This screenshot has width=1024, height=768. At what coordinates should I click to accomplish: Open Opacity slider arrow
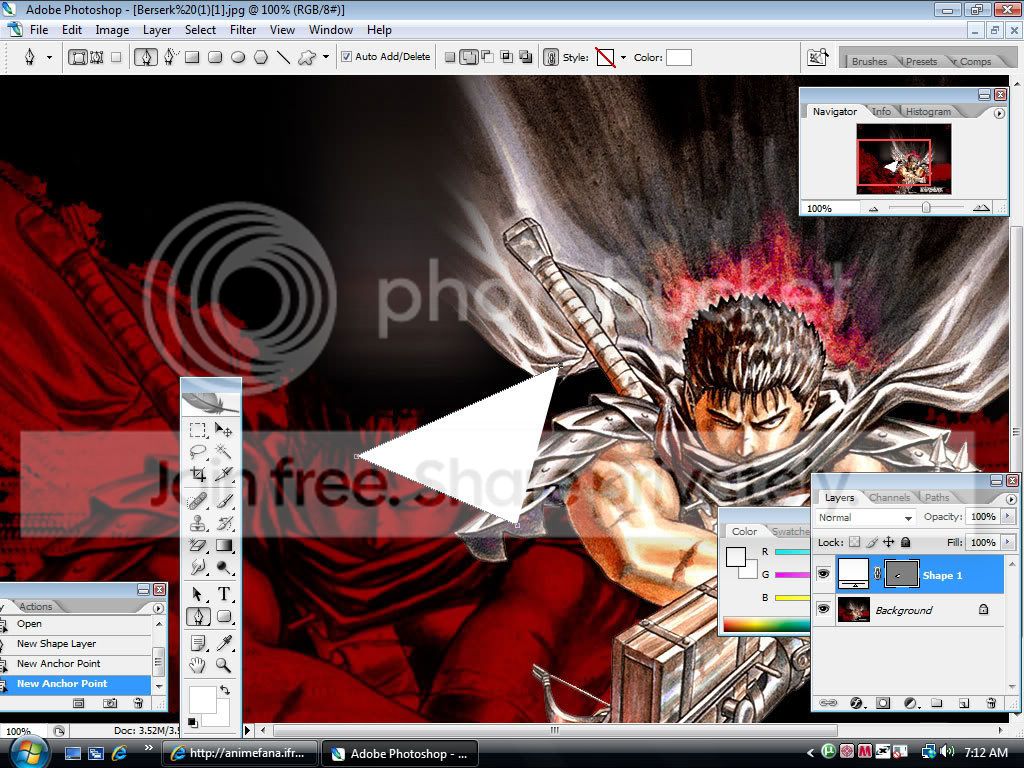coord(1007,517)
